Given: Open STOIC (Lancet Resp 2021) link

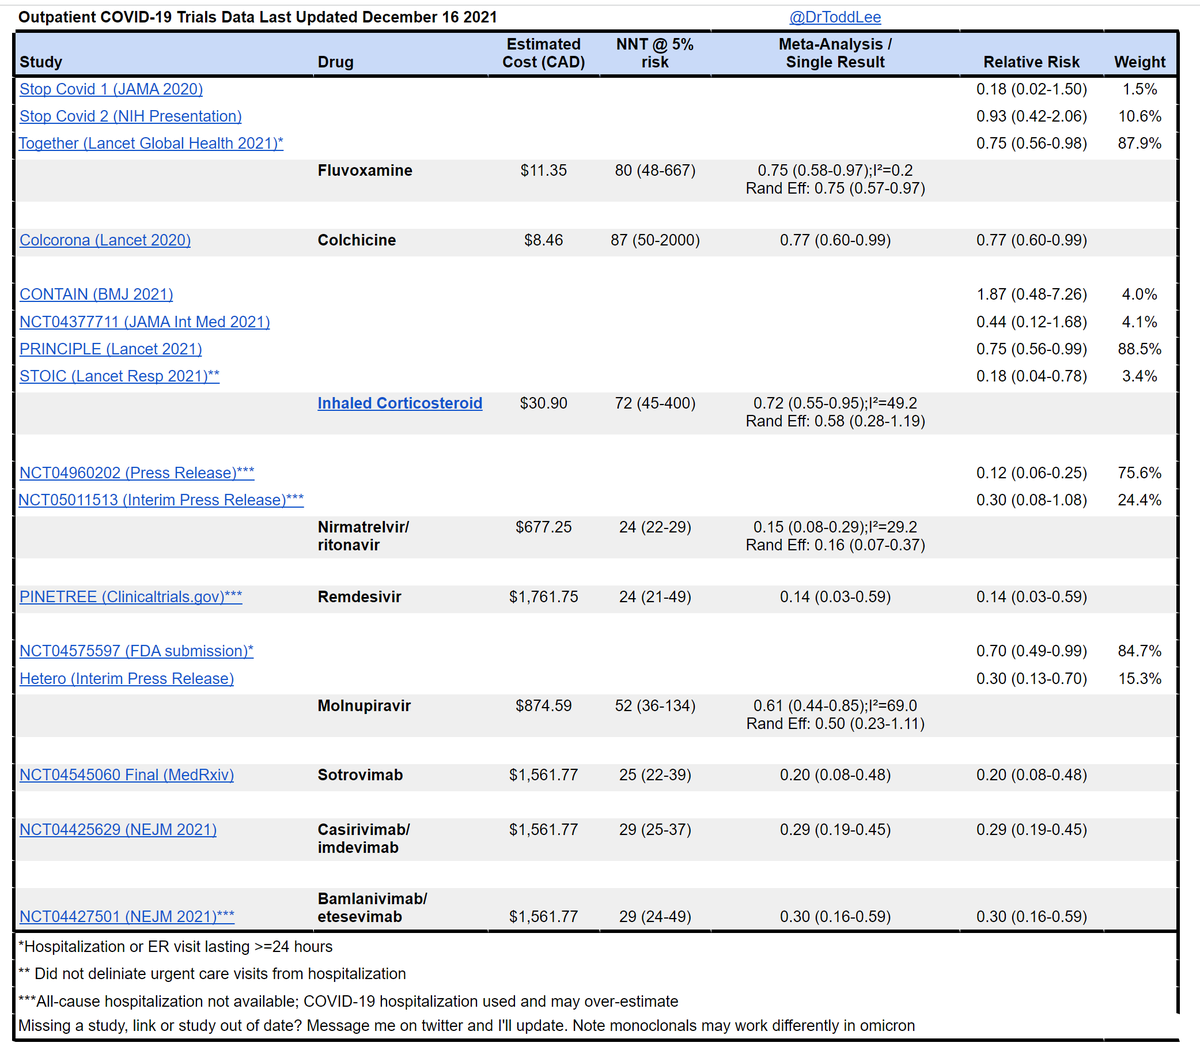Looking at the screenshot, I should pos(119,376).
